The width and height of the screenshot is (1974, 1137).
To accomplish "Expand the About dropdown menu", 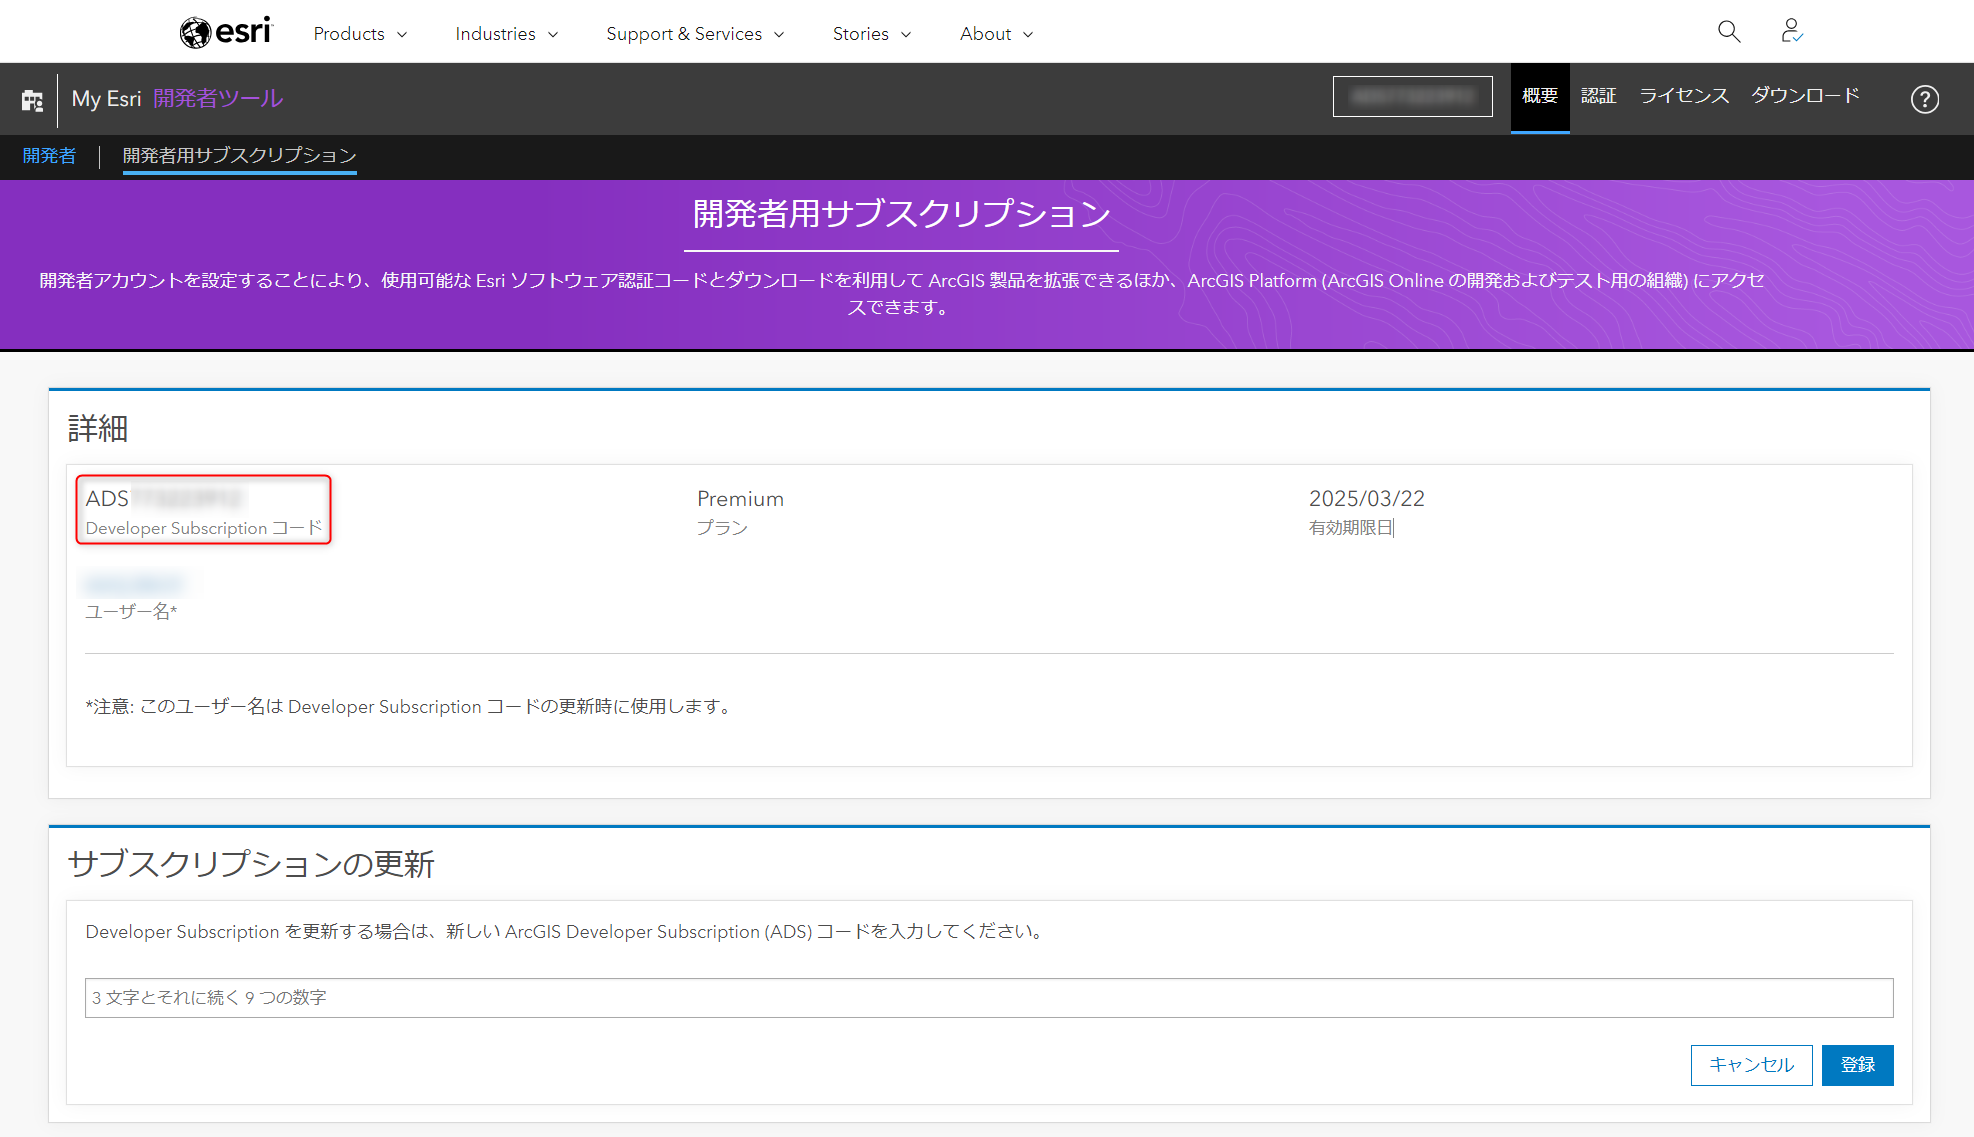I will pos(997,34).
